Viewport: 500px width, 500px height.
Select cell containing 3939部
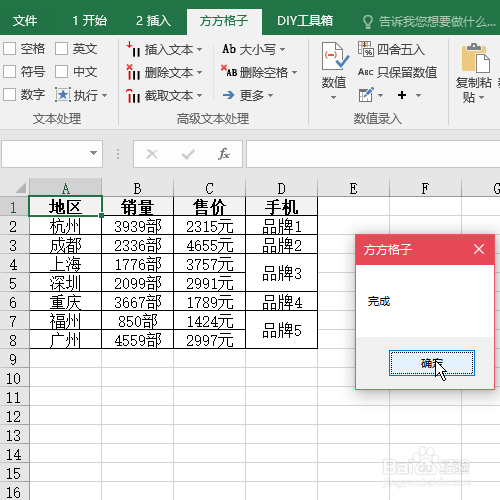137,226
